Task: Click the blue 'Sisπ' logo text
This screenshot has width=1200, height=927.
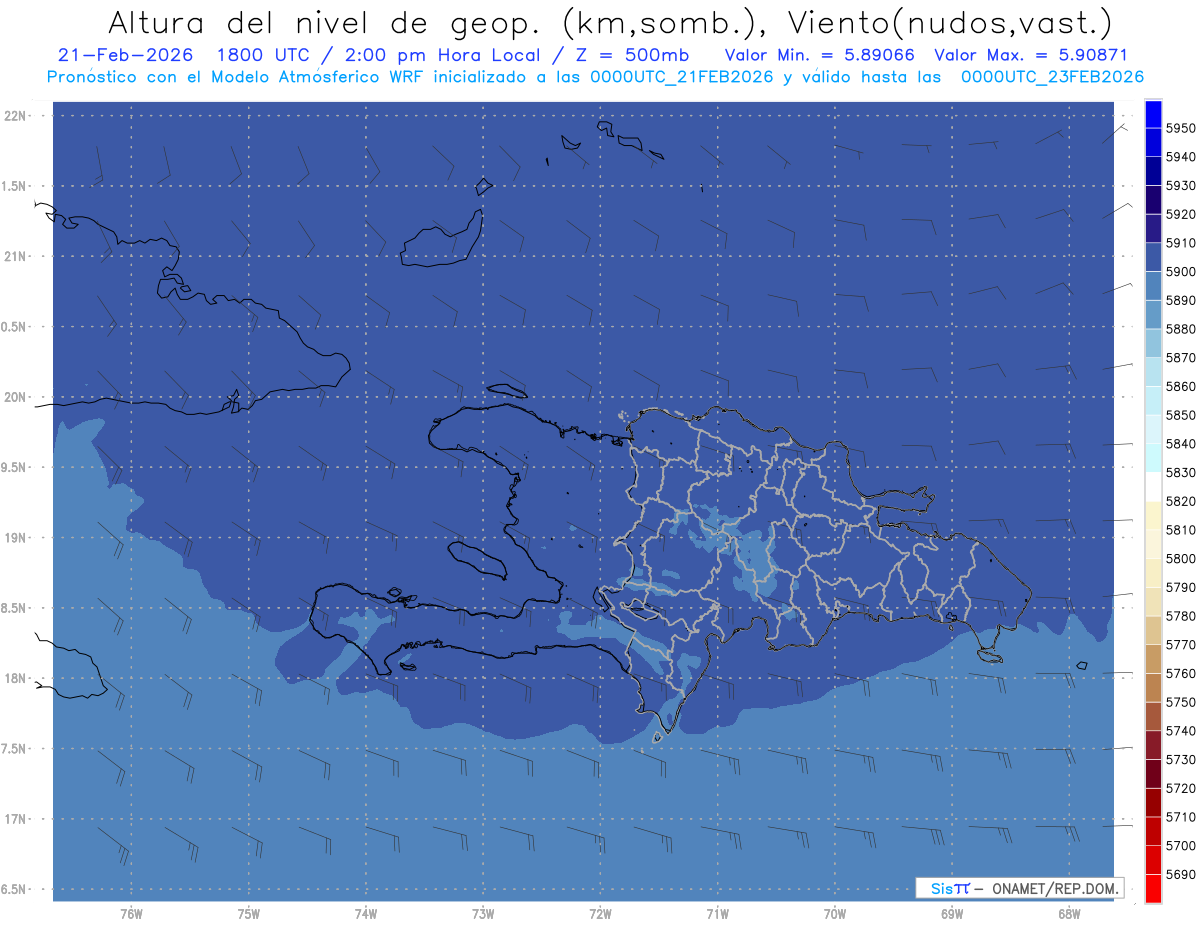Action: (x=949, y=888)
